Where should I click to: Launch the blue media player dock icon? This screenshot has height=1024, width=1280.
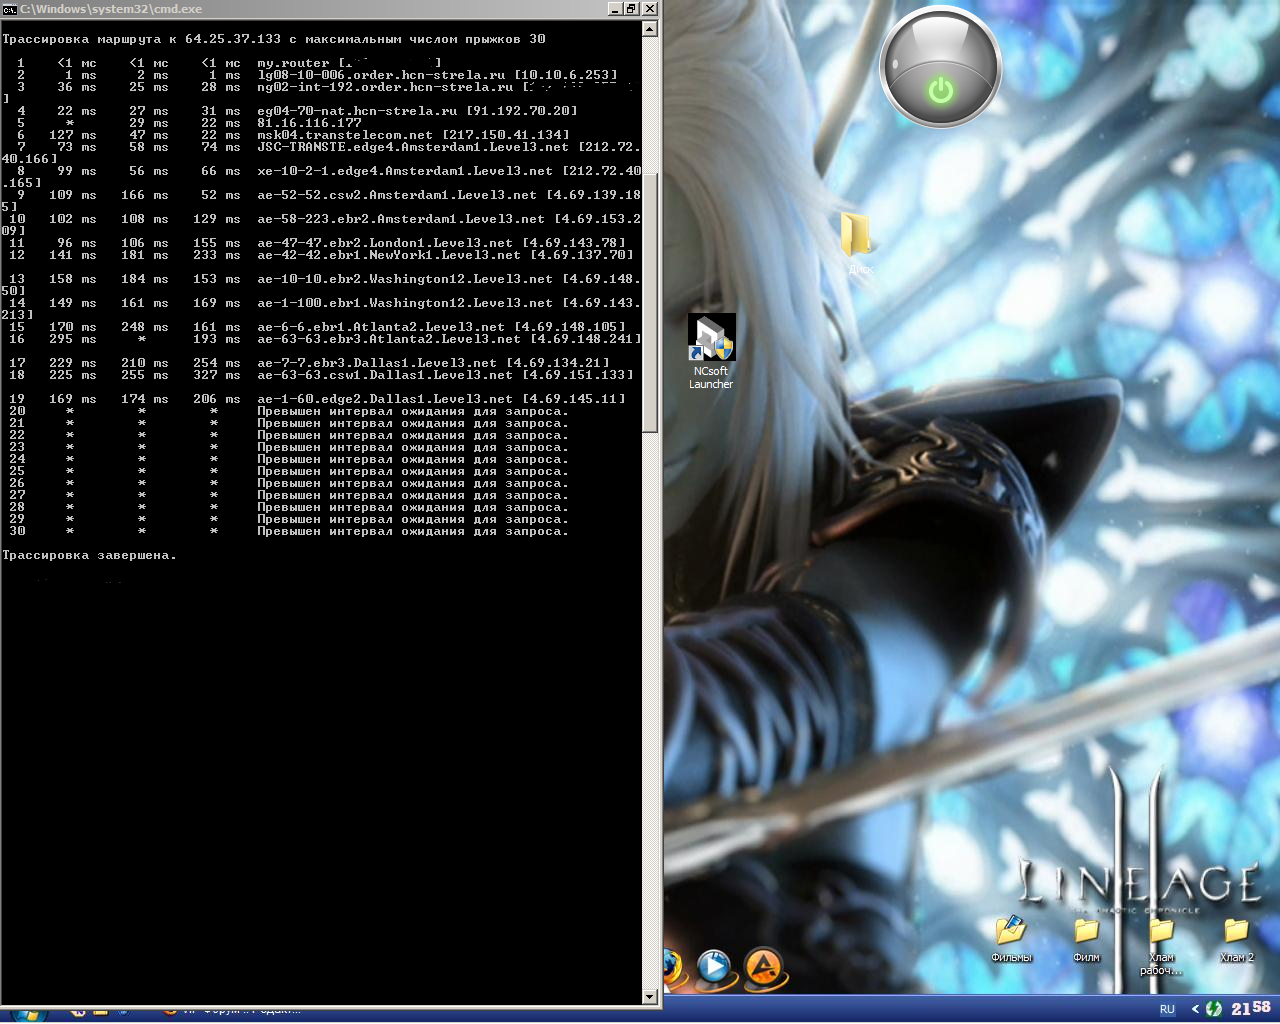point(714,969)
